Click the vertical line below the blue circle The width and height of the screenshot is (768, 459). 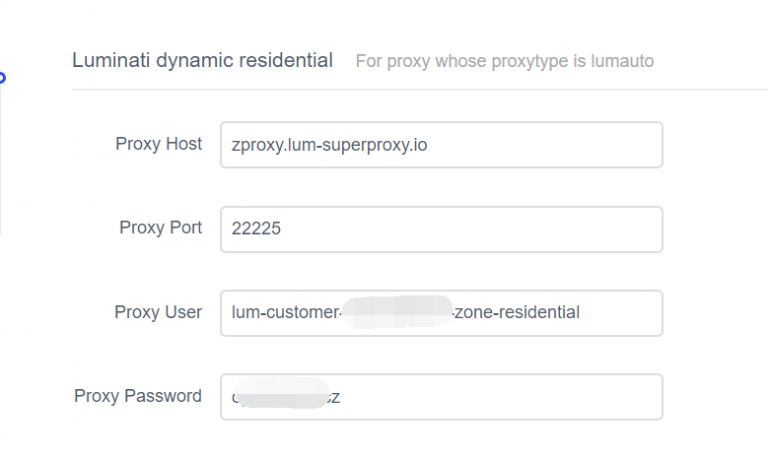point(1,160)
